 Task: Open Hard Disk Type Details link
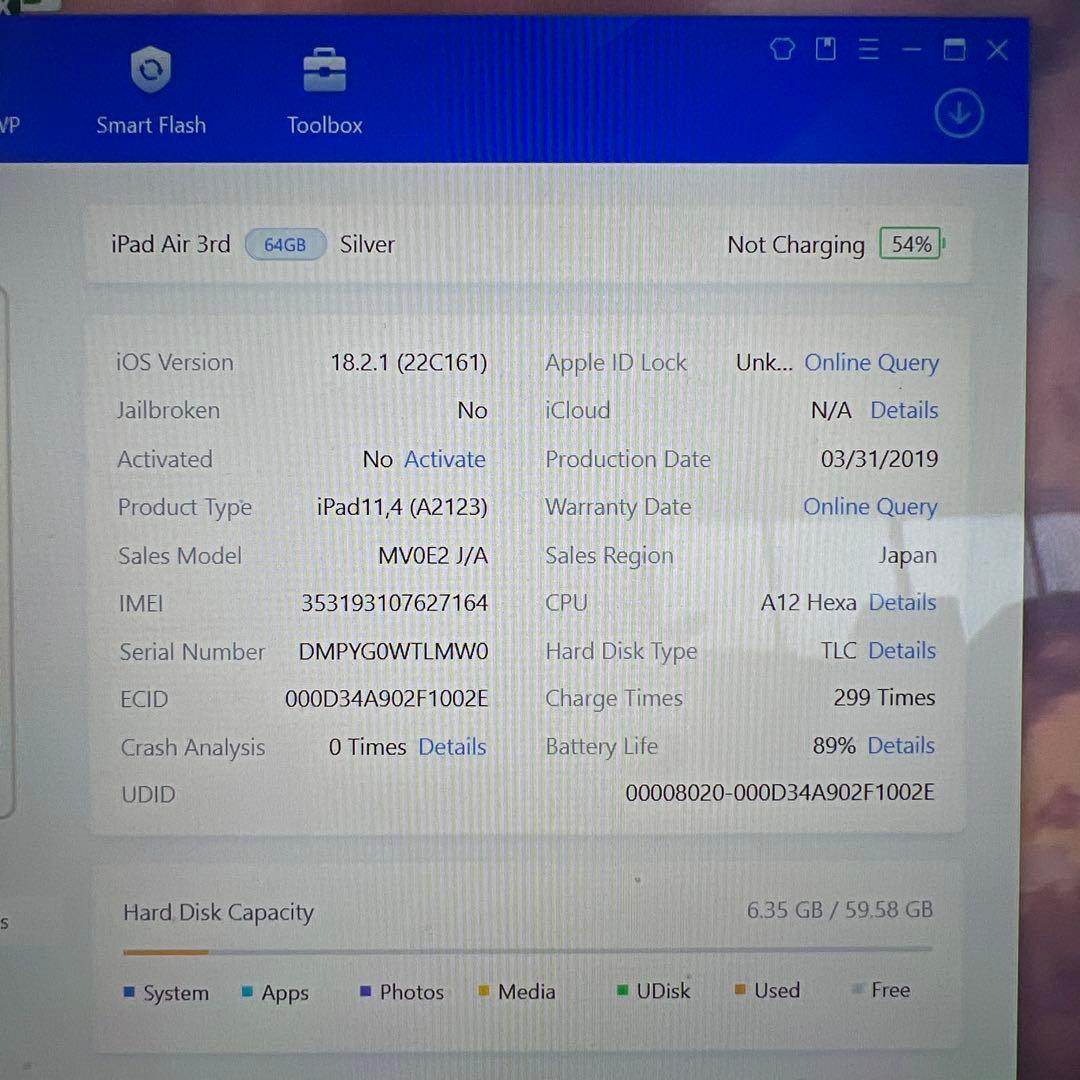coord(902,650)
